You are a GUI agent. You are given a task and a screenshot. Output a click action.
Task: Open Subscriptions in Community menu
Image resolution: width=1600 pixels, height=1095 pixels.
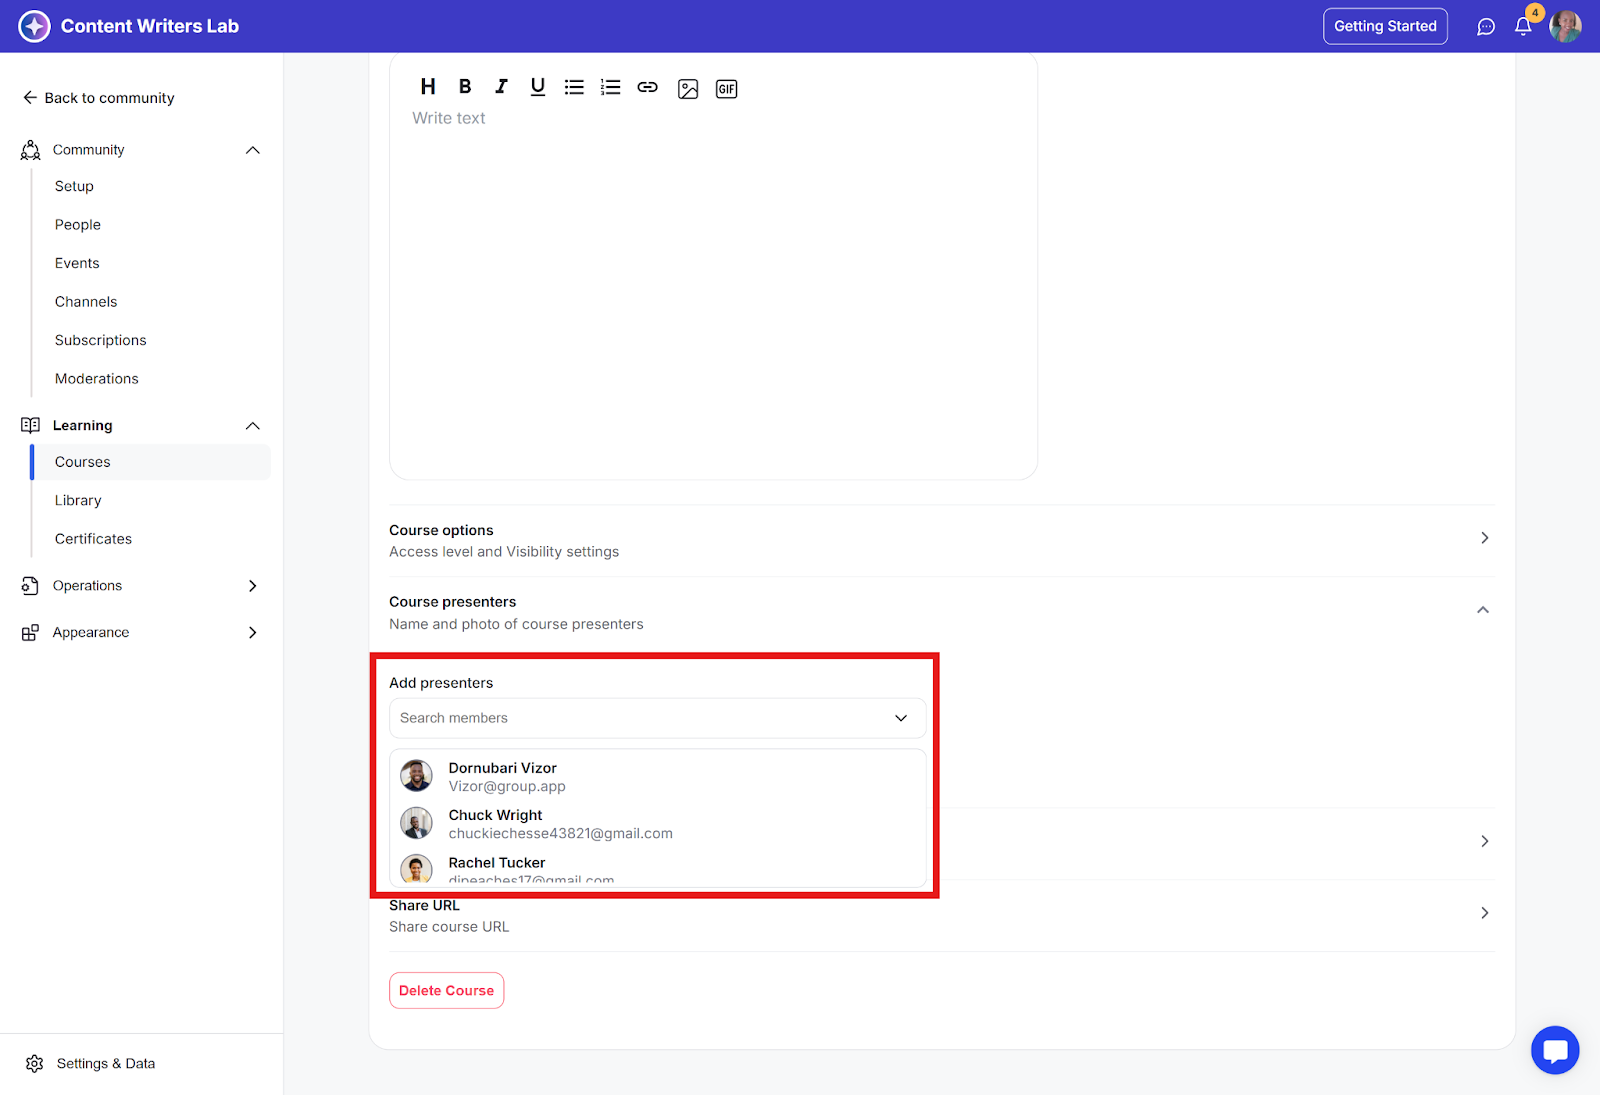click(101, 340)
